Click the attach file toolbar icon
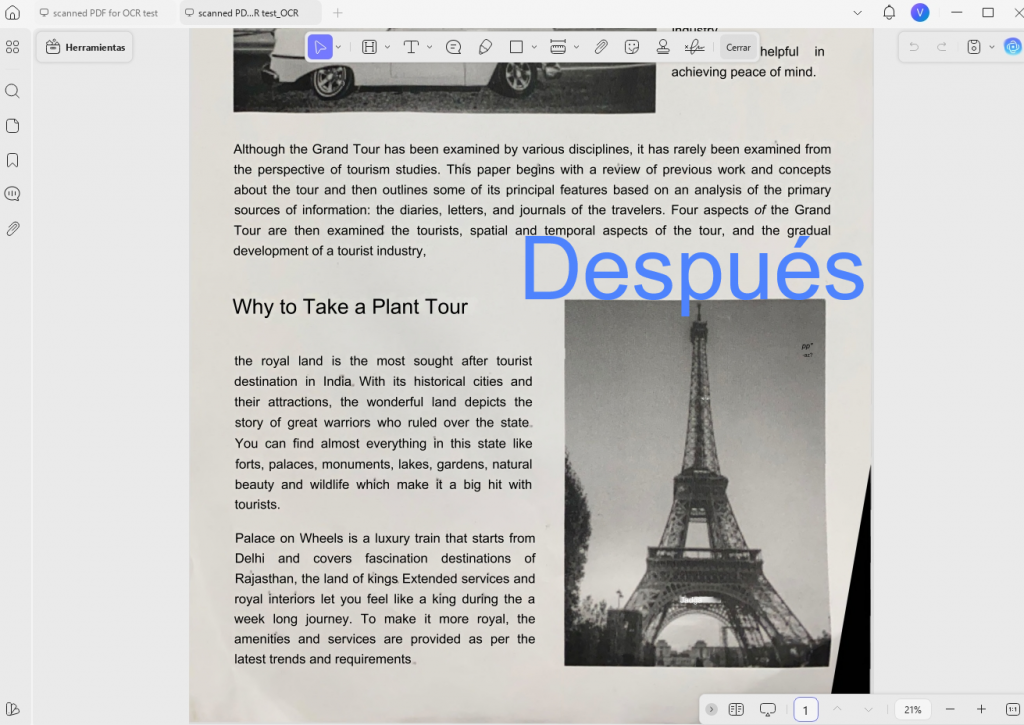Viewport: 1024px width, 725px height. pos(601,47)
